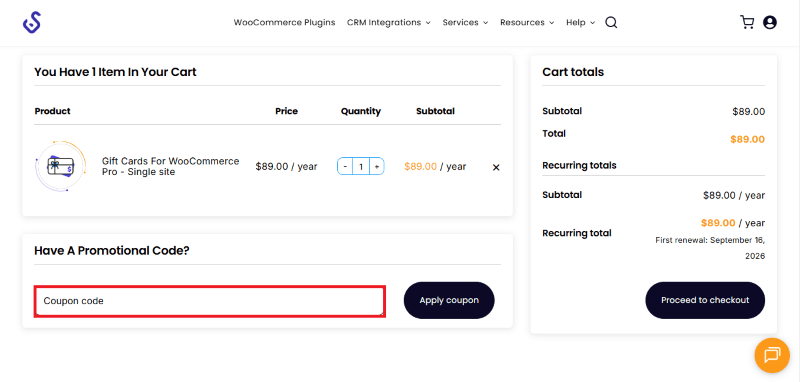Open the shopping cart icon
This screenshot has width=800, height=382.
[x=747, y=22]
